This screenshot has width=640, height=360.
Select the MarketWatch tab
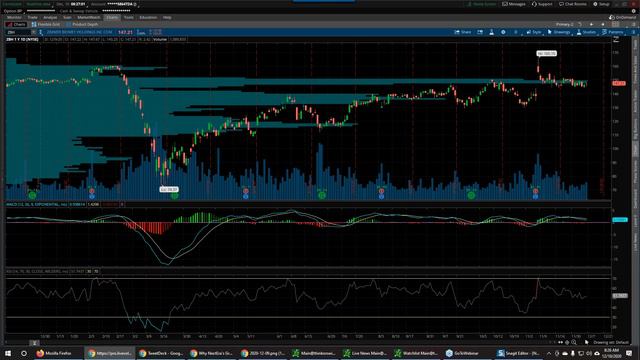[x=89, y=18]
